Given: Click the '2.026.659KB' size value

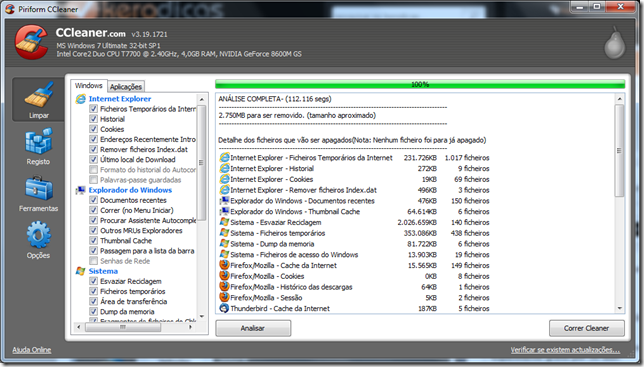Looking at the screenshot, I should point(417,222).
